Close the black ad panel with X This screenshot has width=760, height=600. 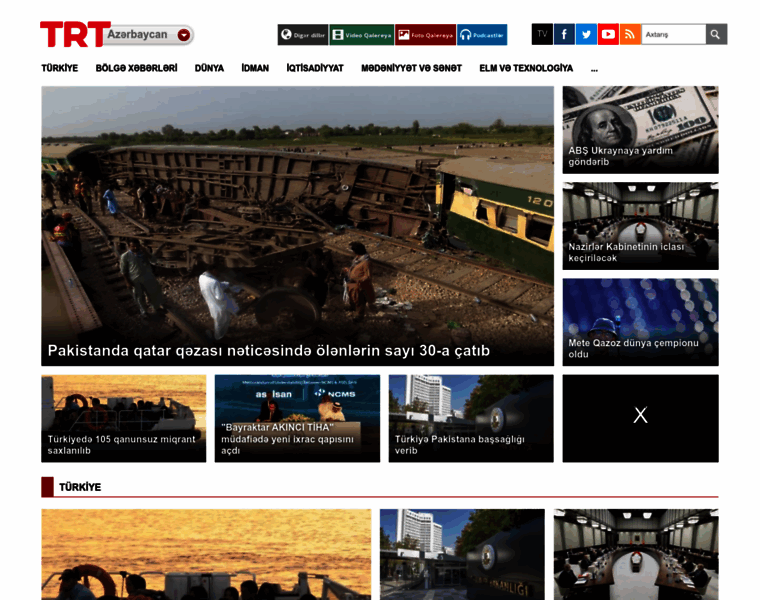(640, 415)
